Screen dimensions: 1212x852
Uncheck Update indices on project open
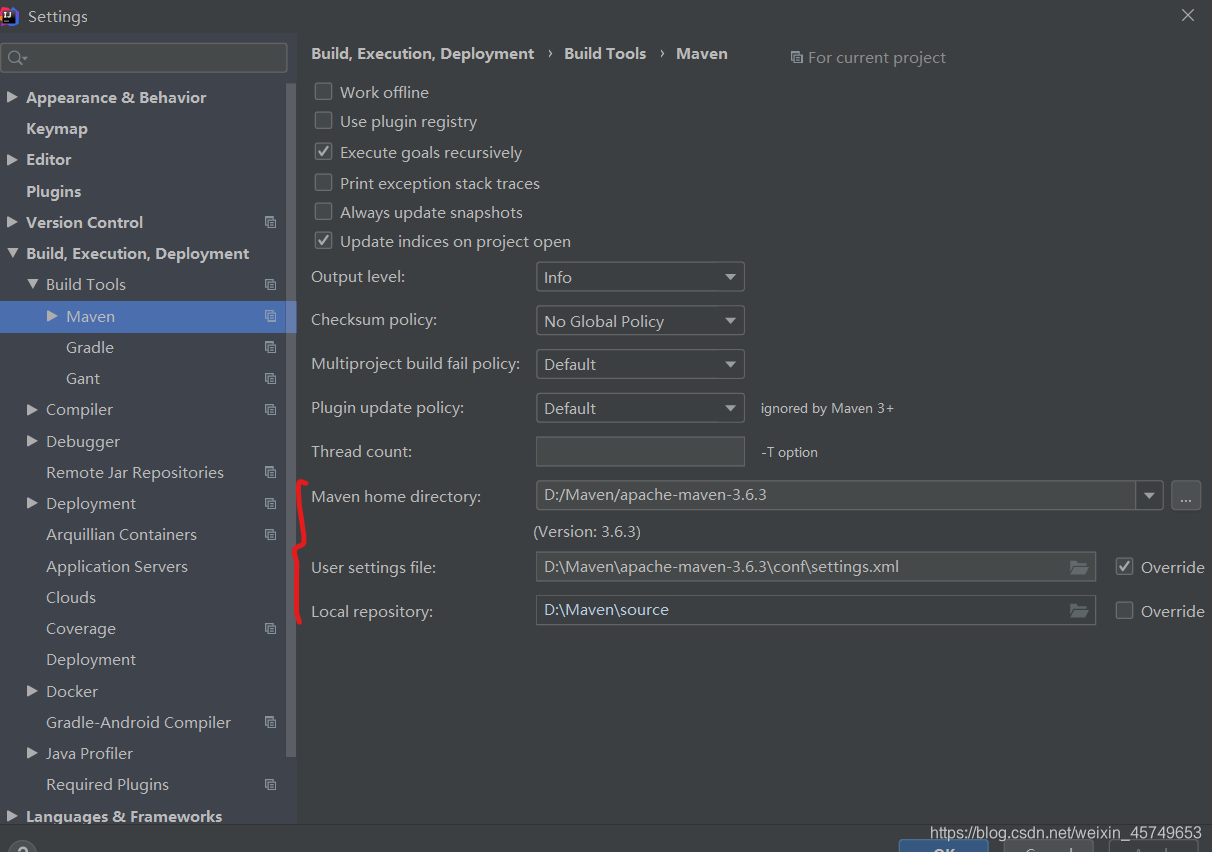click(x=323, y=241)
